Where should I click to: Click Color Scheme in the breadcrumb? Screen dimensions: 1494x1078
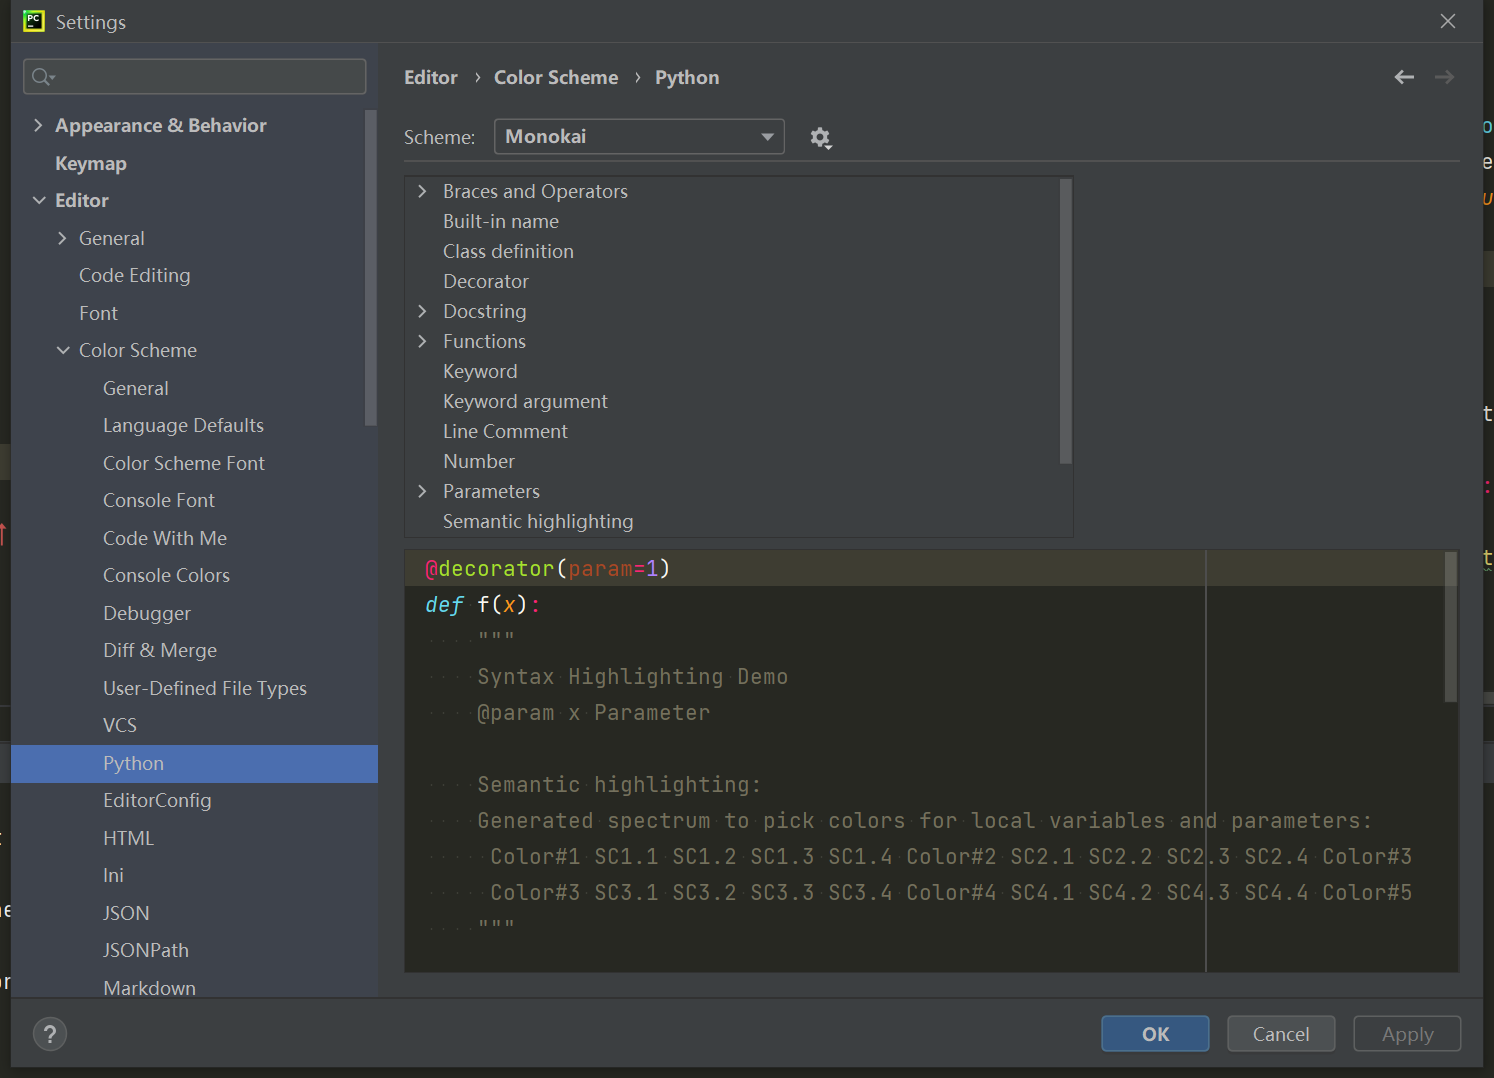pos(556,77)
